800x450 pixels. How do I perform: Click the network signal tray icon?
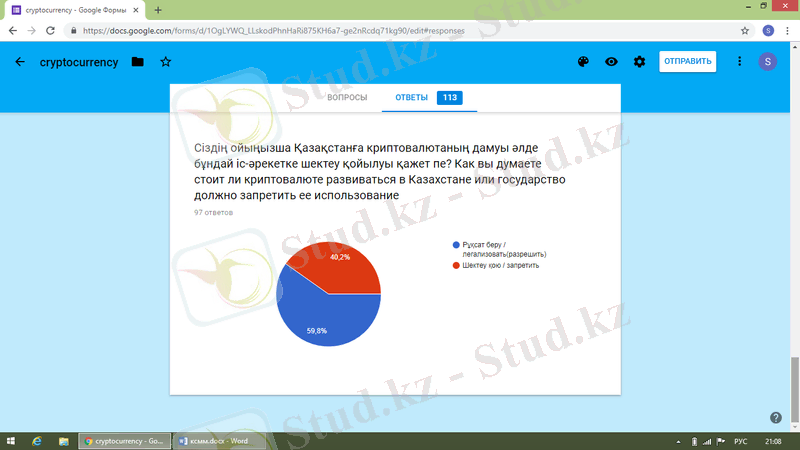[707, 442]
